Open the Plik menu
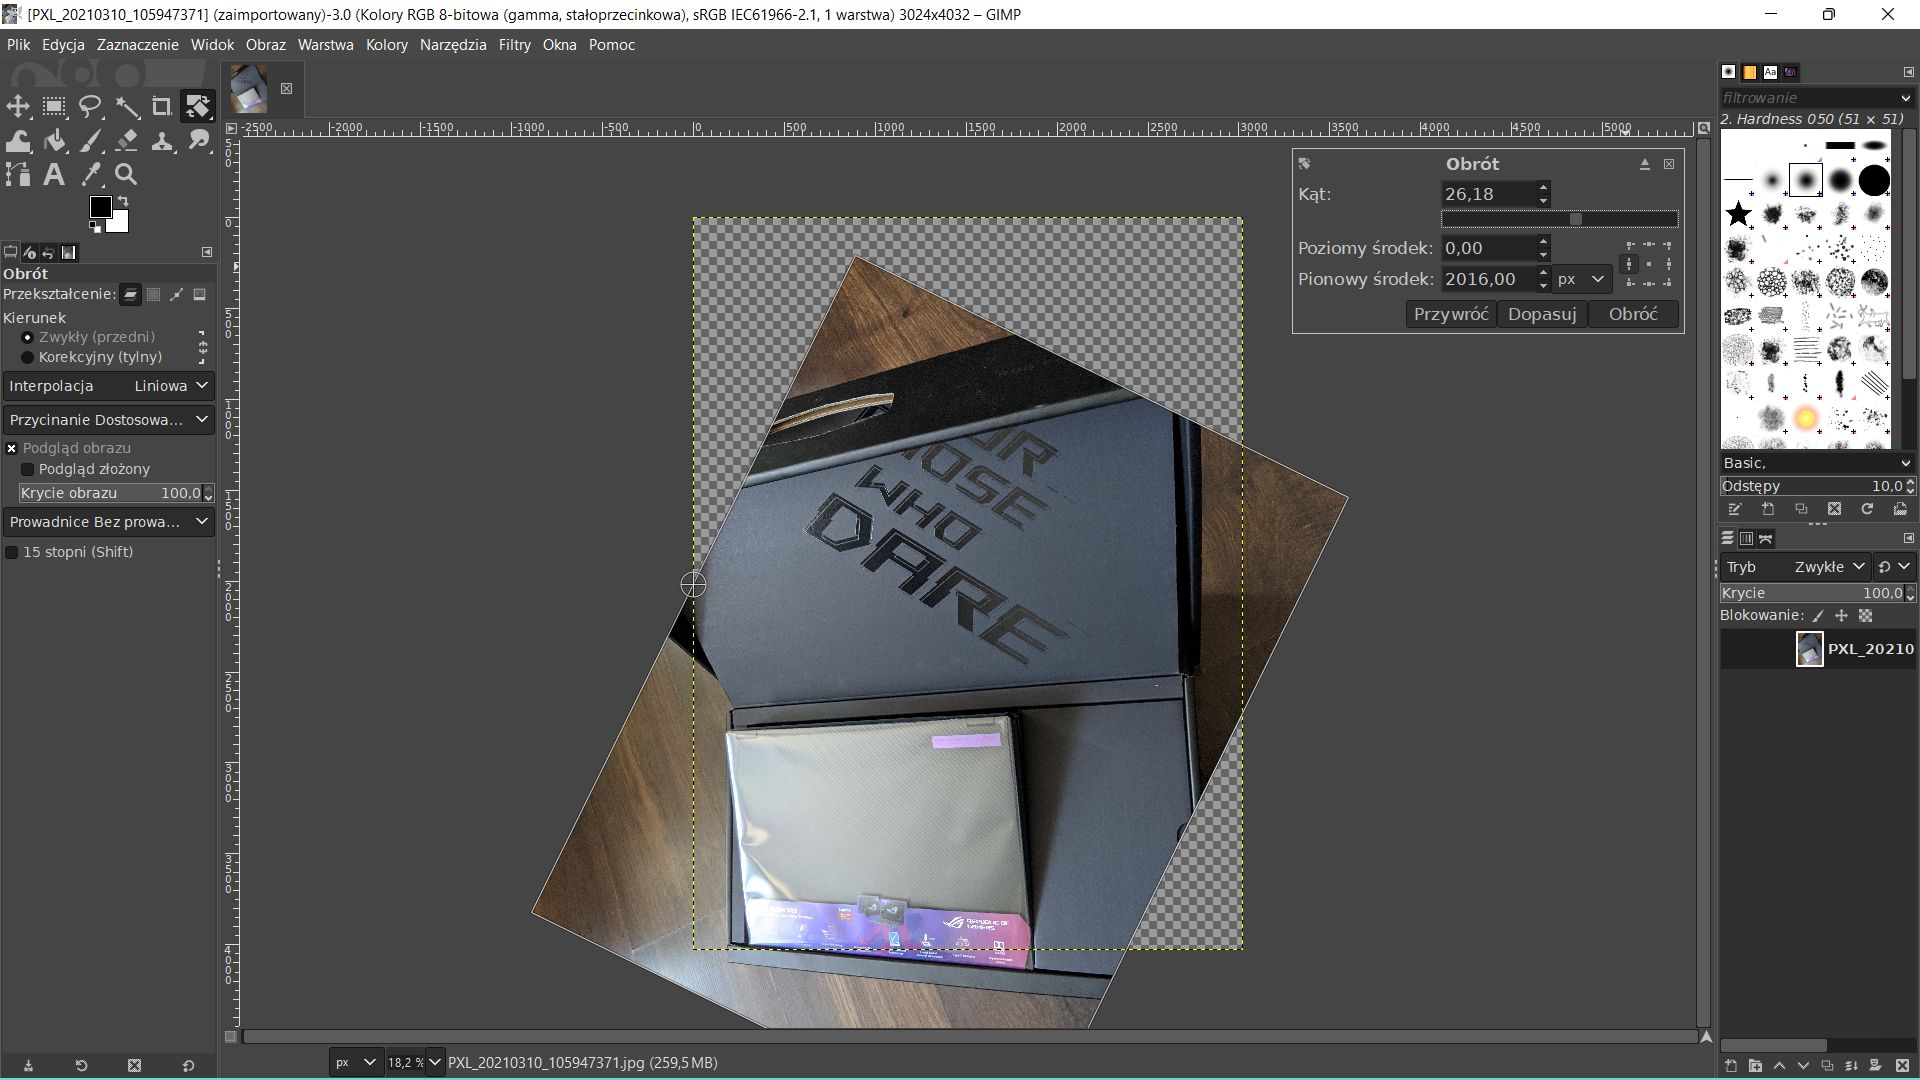The image size is (1920, 1080). 19,45
